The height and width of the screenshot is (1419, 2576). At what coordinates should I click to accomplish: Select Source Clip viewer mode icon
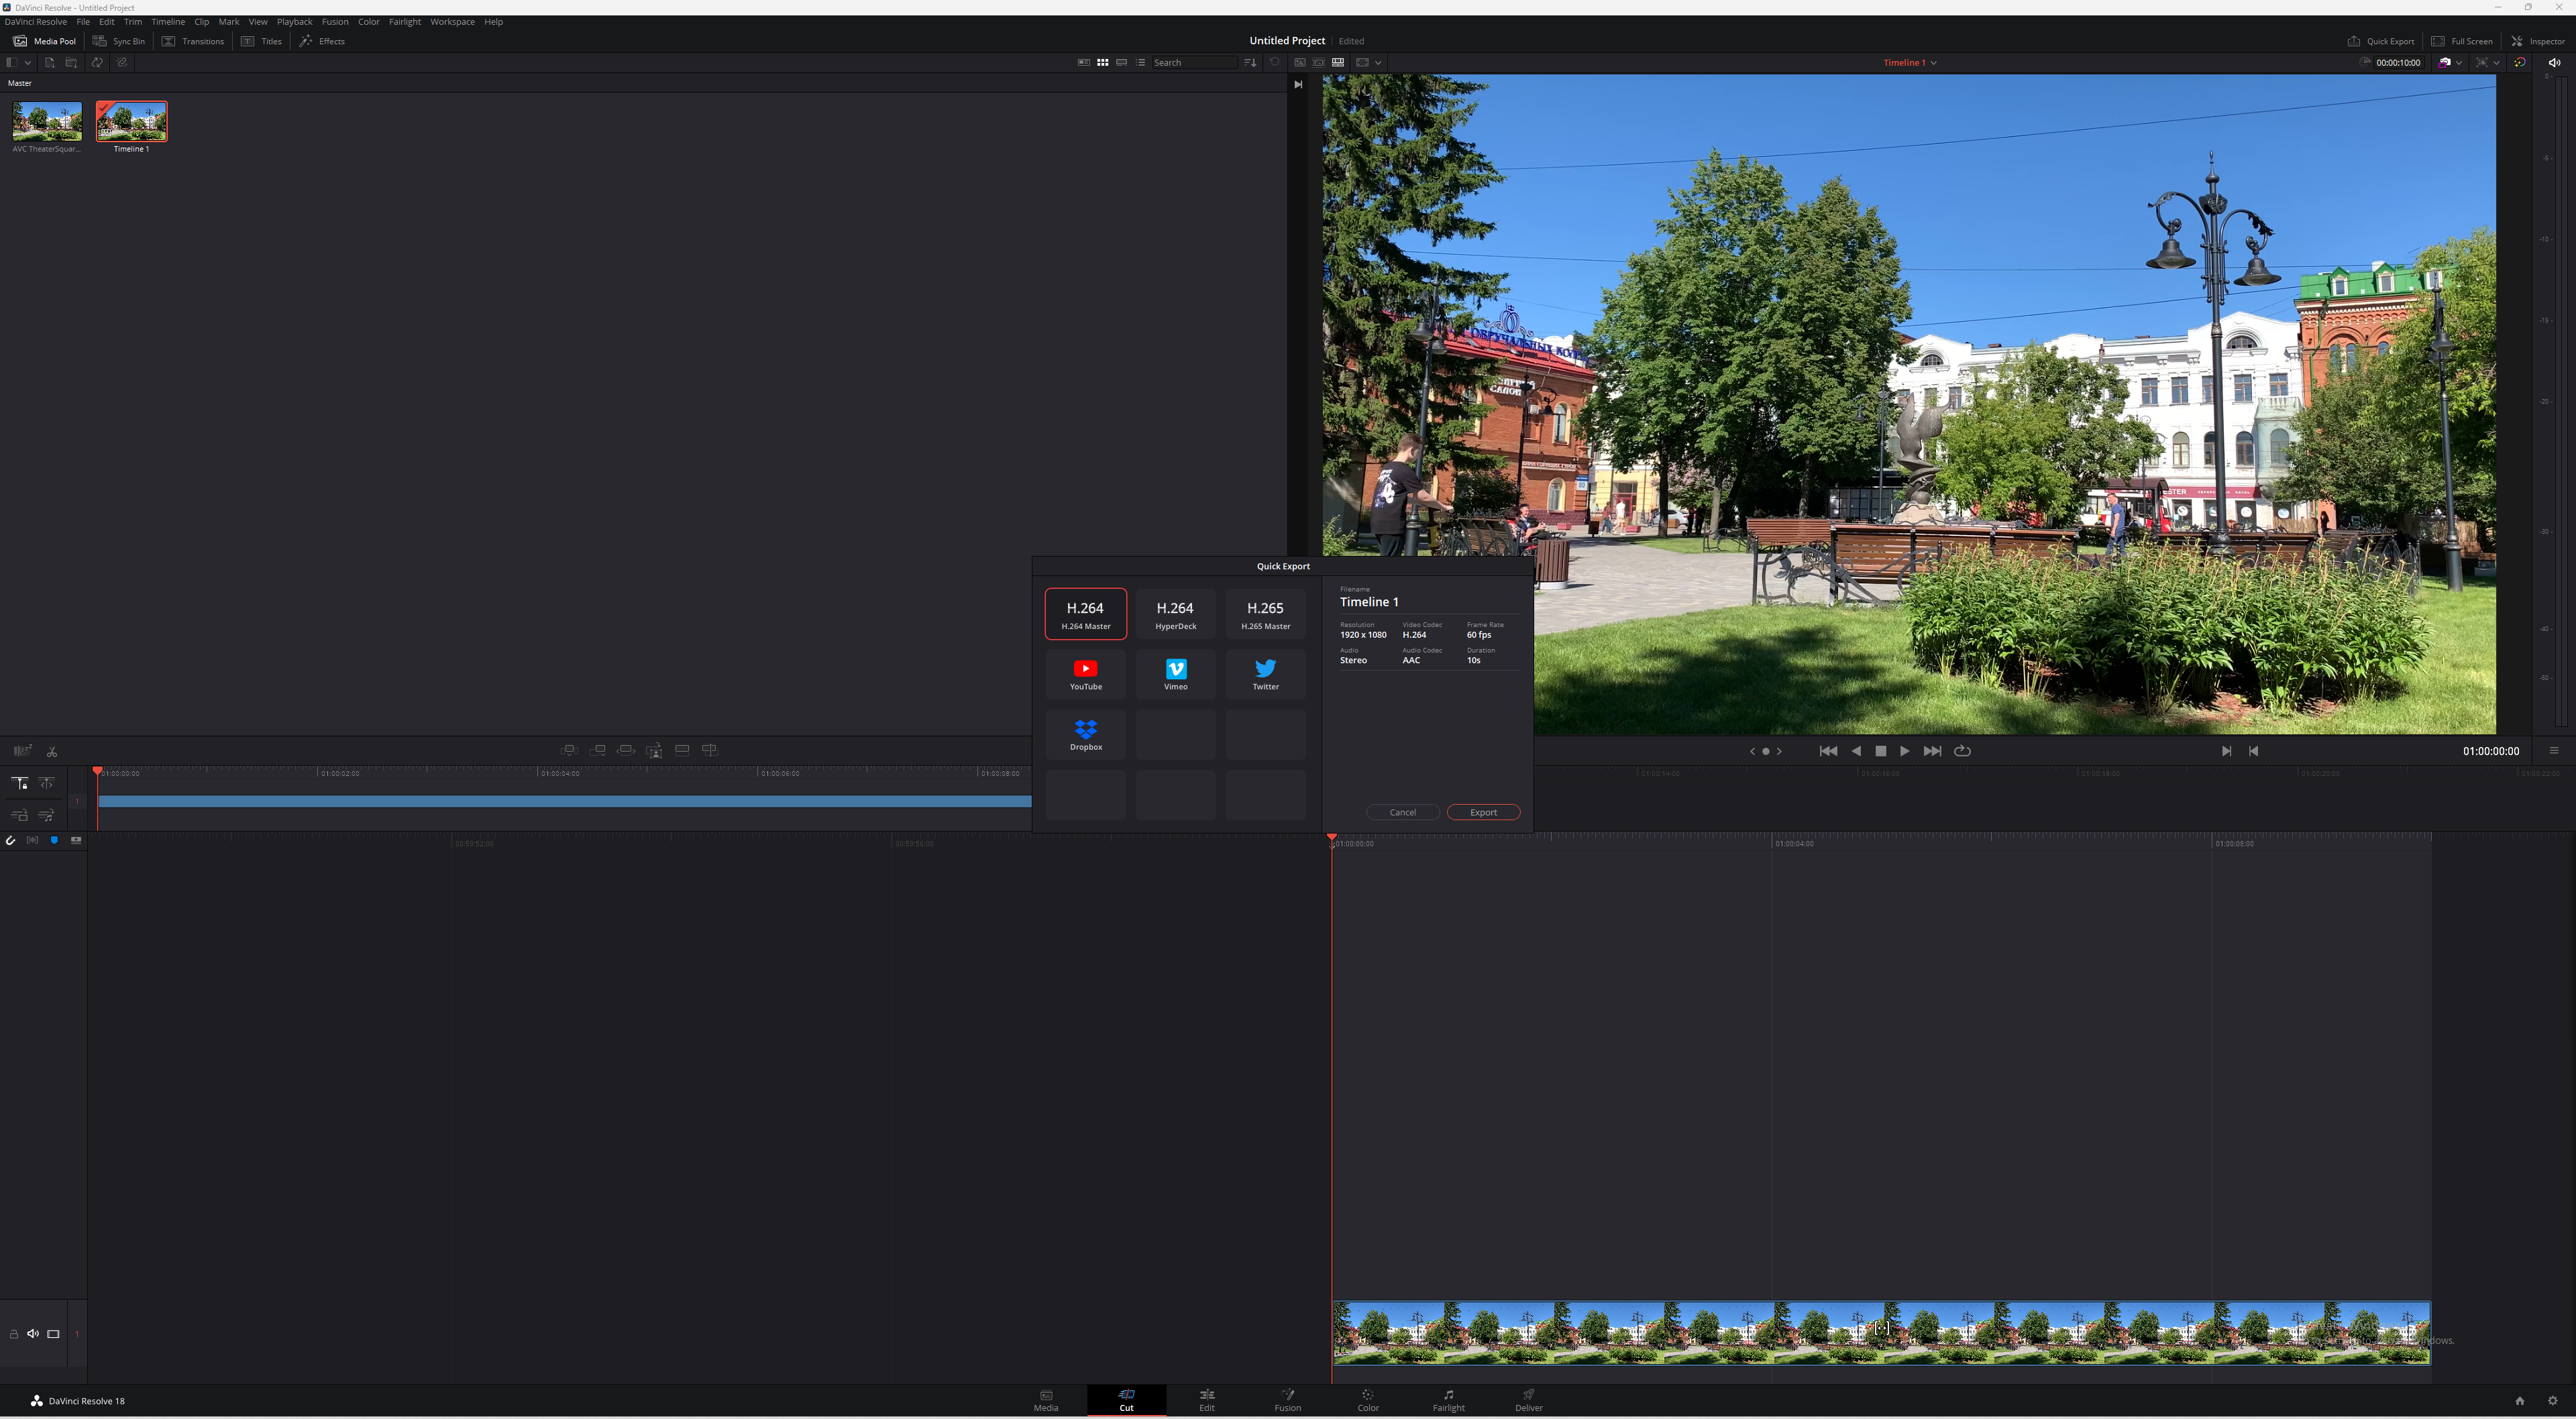click(1299, 63)
